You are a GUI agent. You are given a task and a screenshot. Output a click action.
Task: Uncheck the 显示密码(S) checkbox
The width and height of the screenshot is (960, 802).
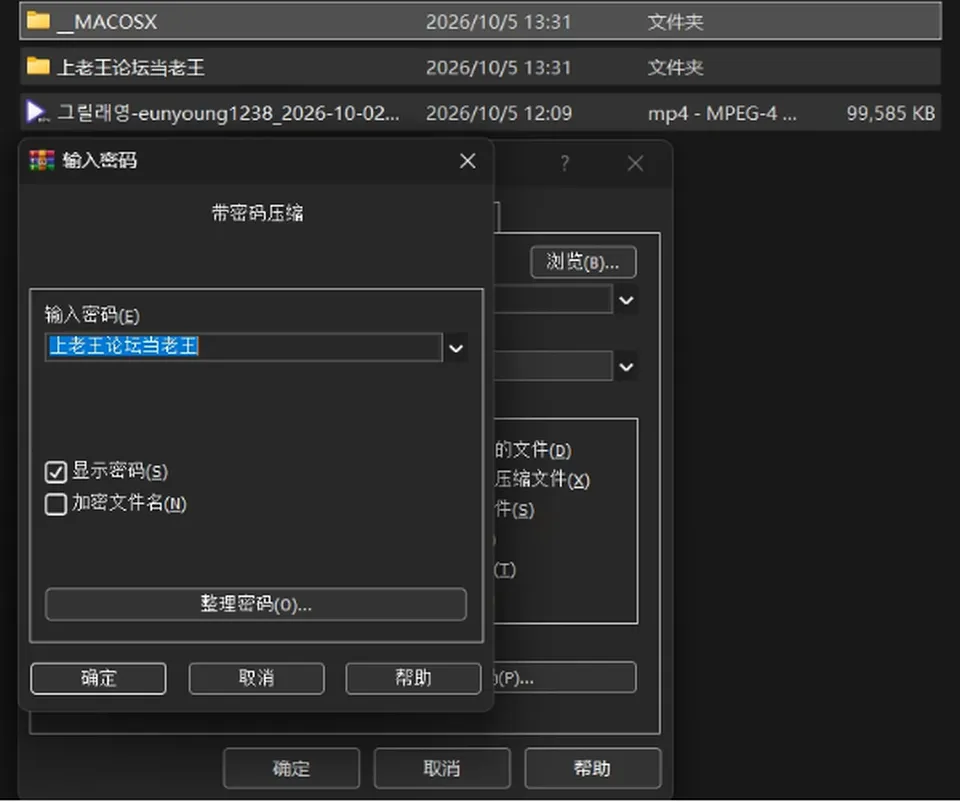56,472
